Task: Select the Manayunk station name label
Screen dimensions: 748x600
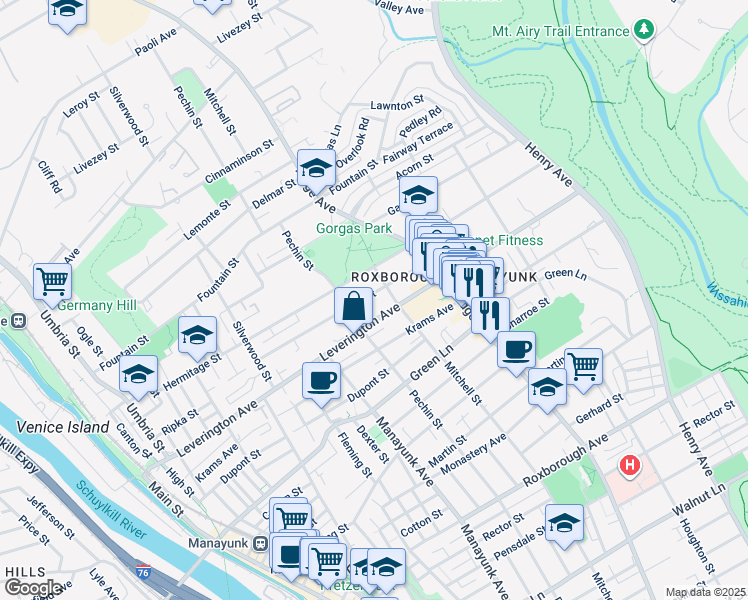Action: coord(218,543)
